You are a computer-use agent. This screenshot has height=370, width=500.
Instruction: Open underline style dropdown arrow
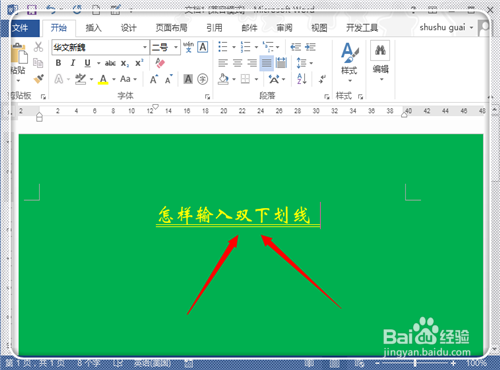pyautogui.click(x=99, y=63)
